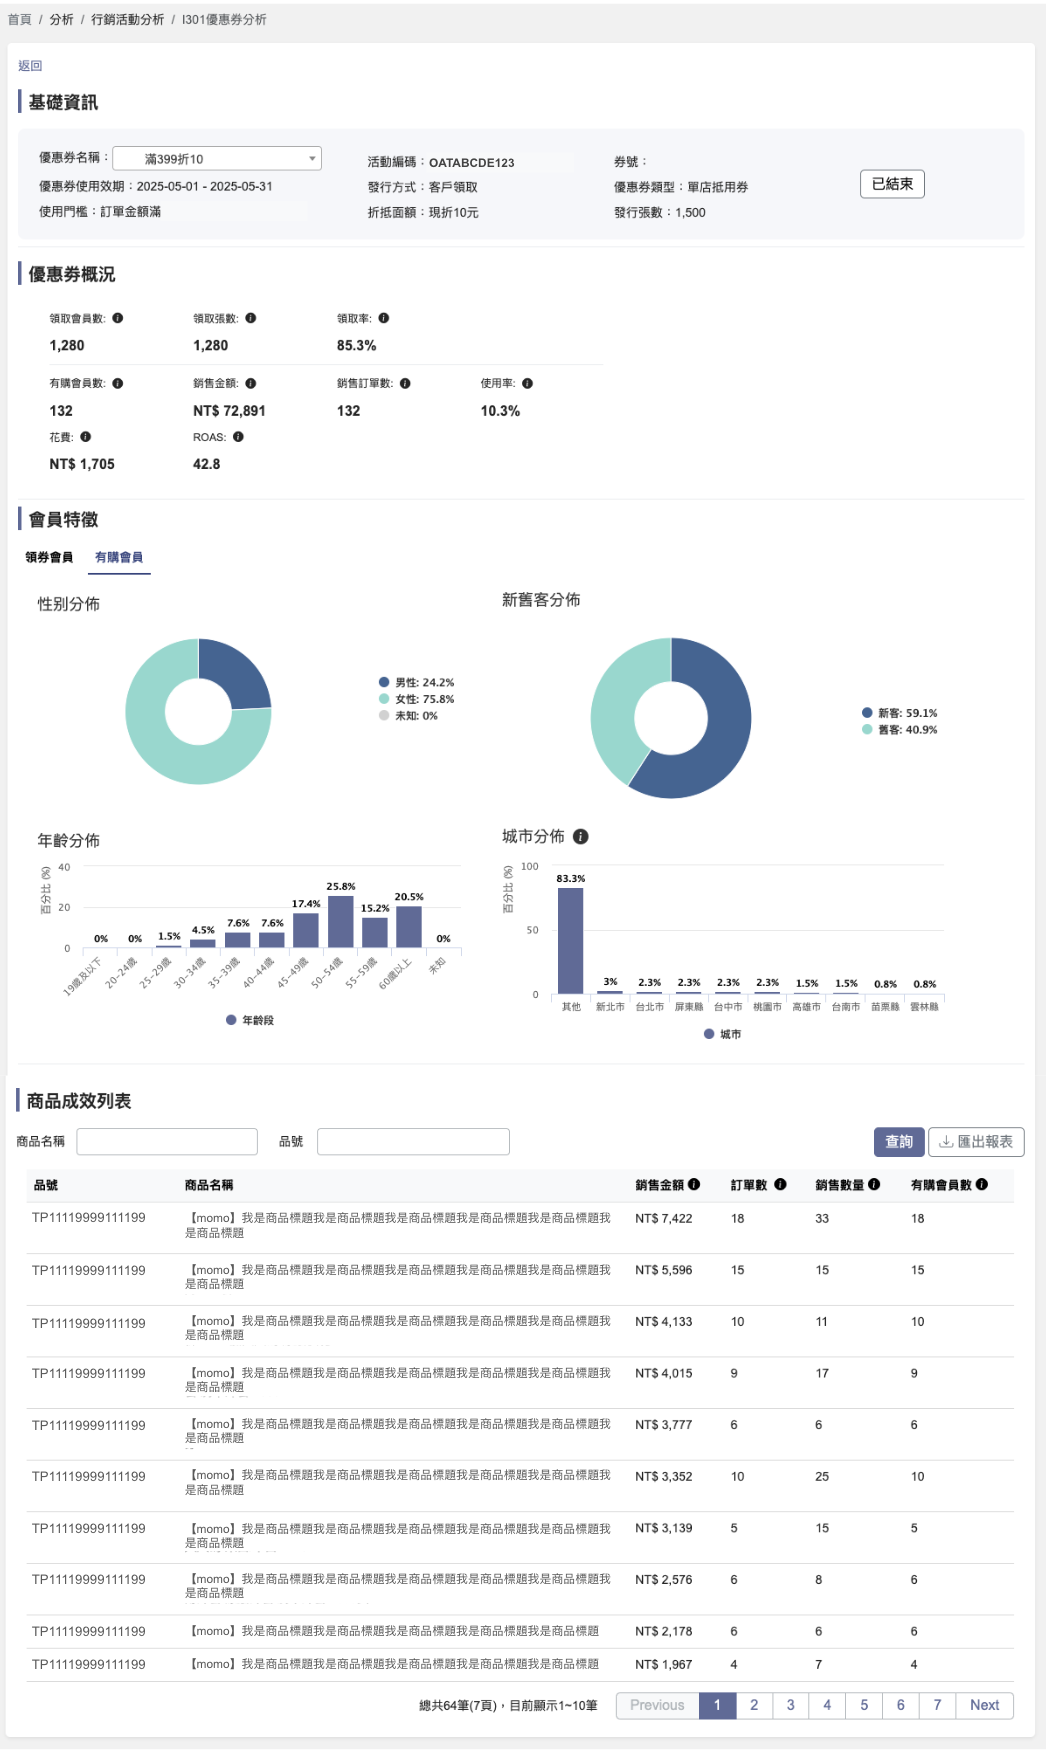Viewport: 1046px width, 1750px height.
Task: Click info icon next to 銷售金額 metric
Action: tap(251, 383)
